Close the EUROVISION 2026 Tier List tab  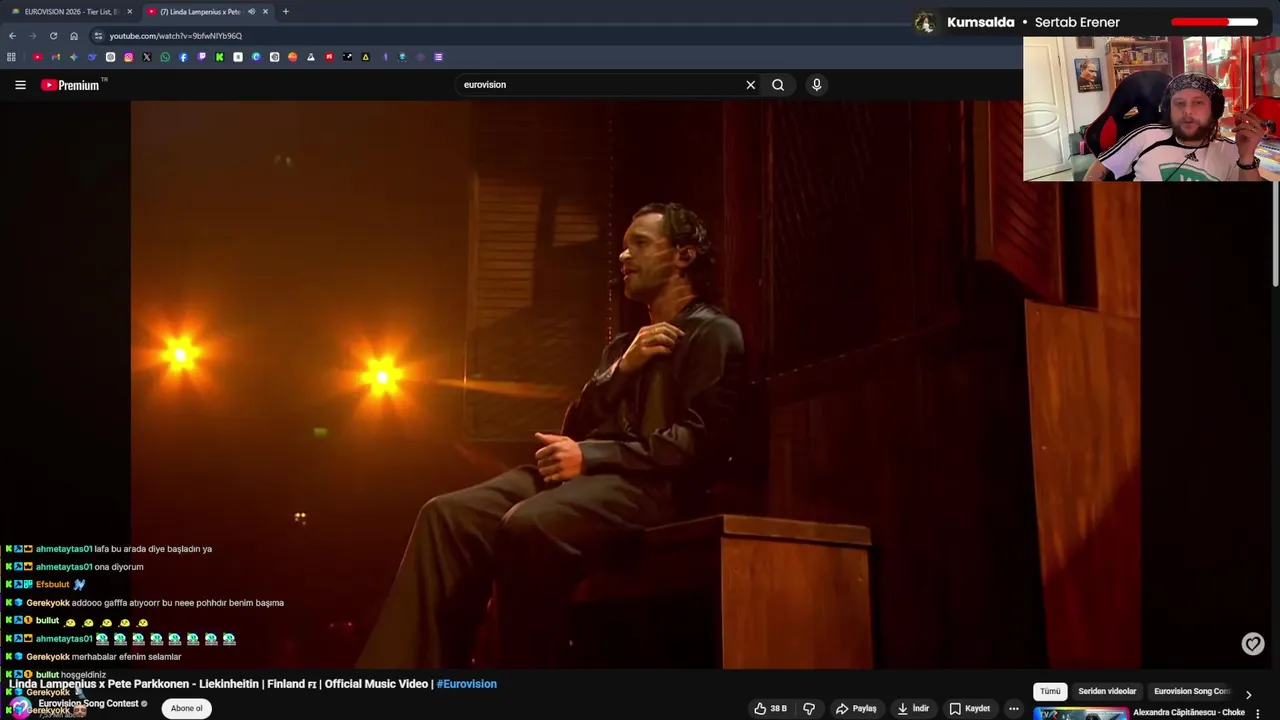(129, 12)
